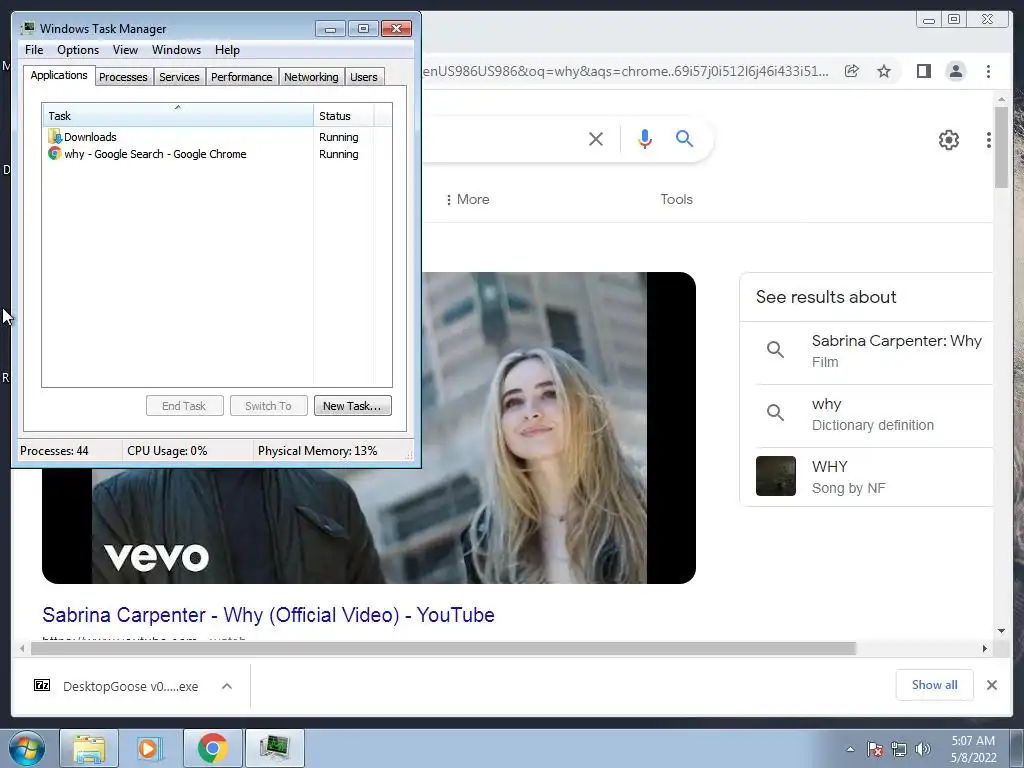Click the WHY song album thumbnail
The width and height of the screenshot is (1024, 768).
point(775,476)
